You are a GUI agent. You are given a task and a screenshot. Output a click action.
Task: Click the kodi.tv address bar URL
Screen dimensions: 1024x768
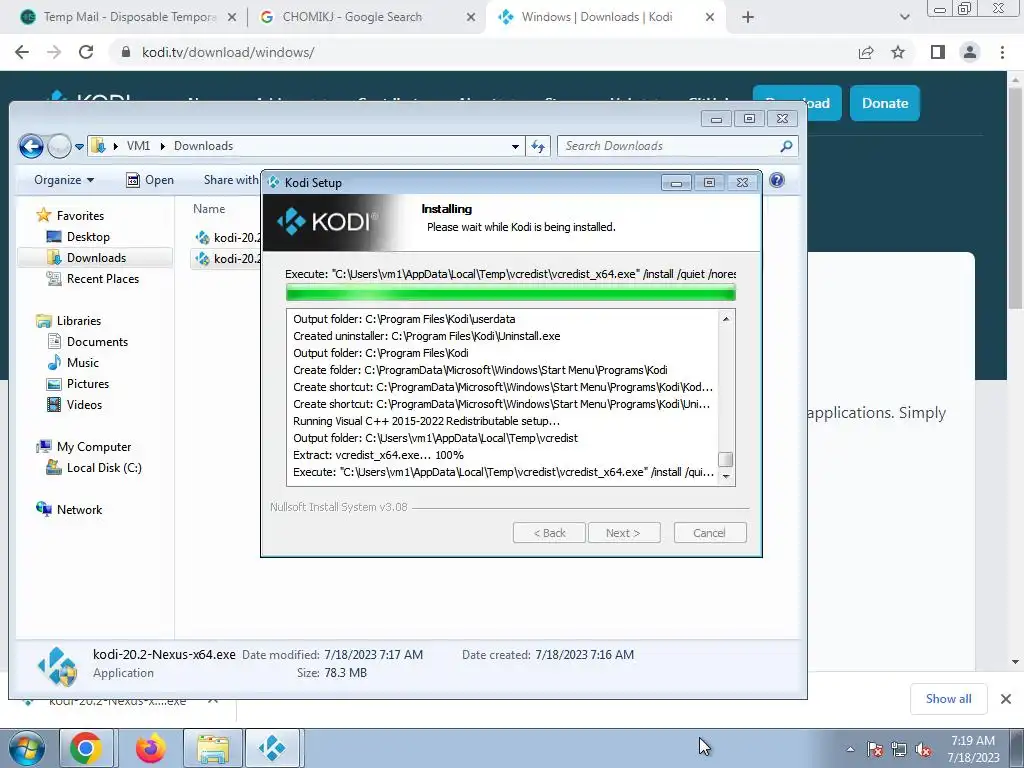pos(228,52)
